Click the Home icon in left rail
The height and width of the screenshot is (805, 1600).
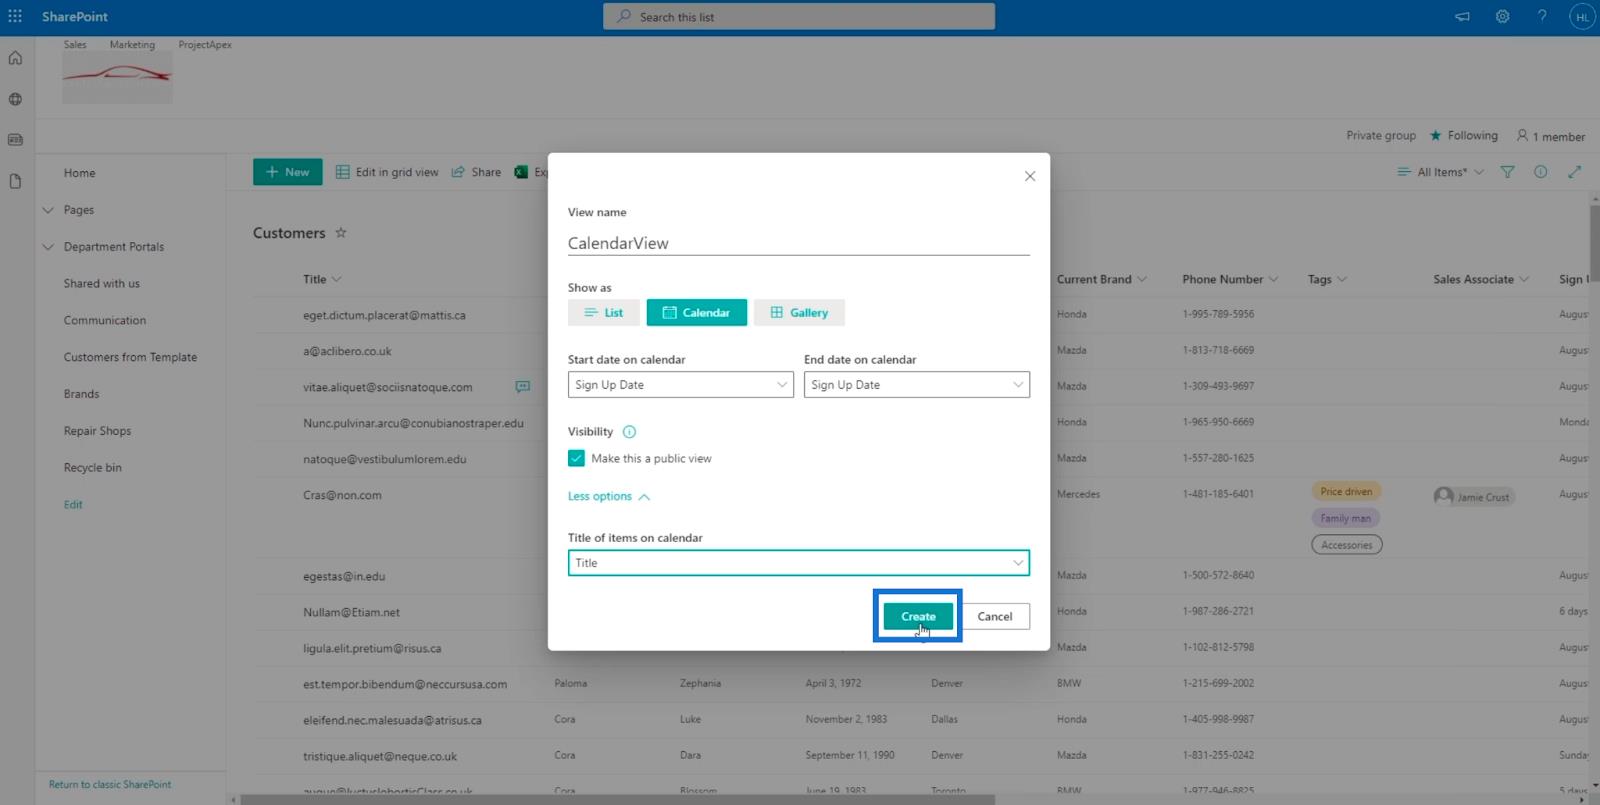click(x=15, y=58)
